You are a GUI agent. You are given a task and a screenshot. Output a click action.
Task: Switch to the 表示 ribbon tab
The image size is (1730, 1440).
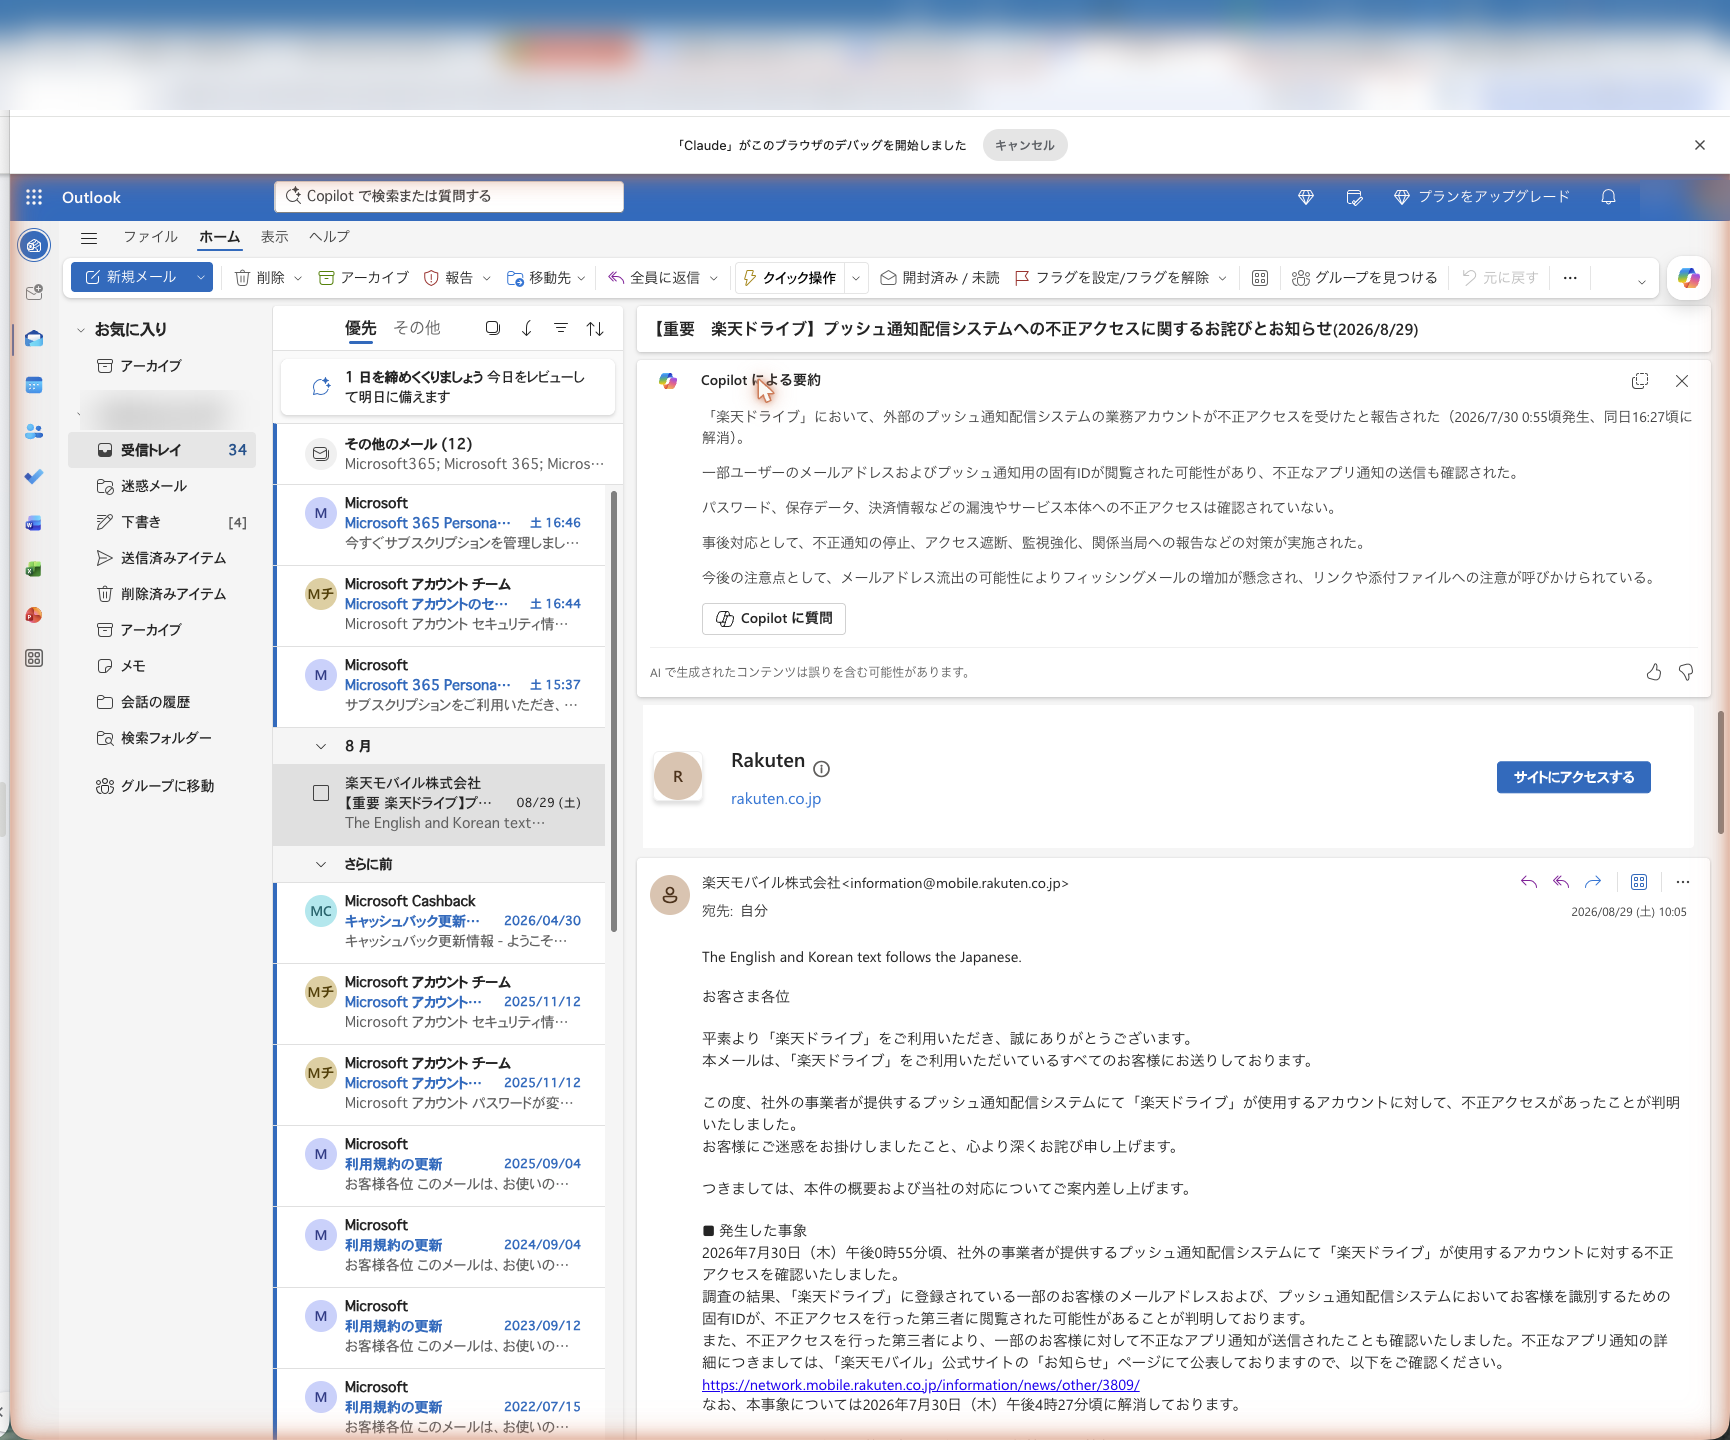(274, 237)
